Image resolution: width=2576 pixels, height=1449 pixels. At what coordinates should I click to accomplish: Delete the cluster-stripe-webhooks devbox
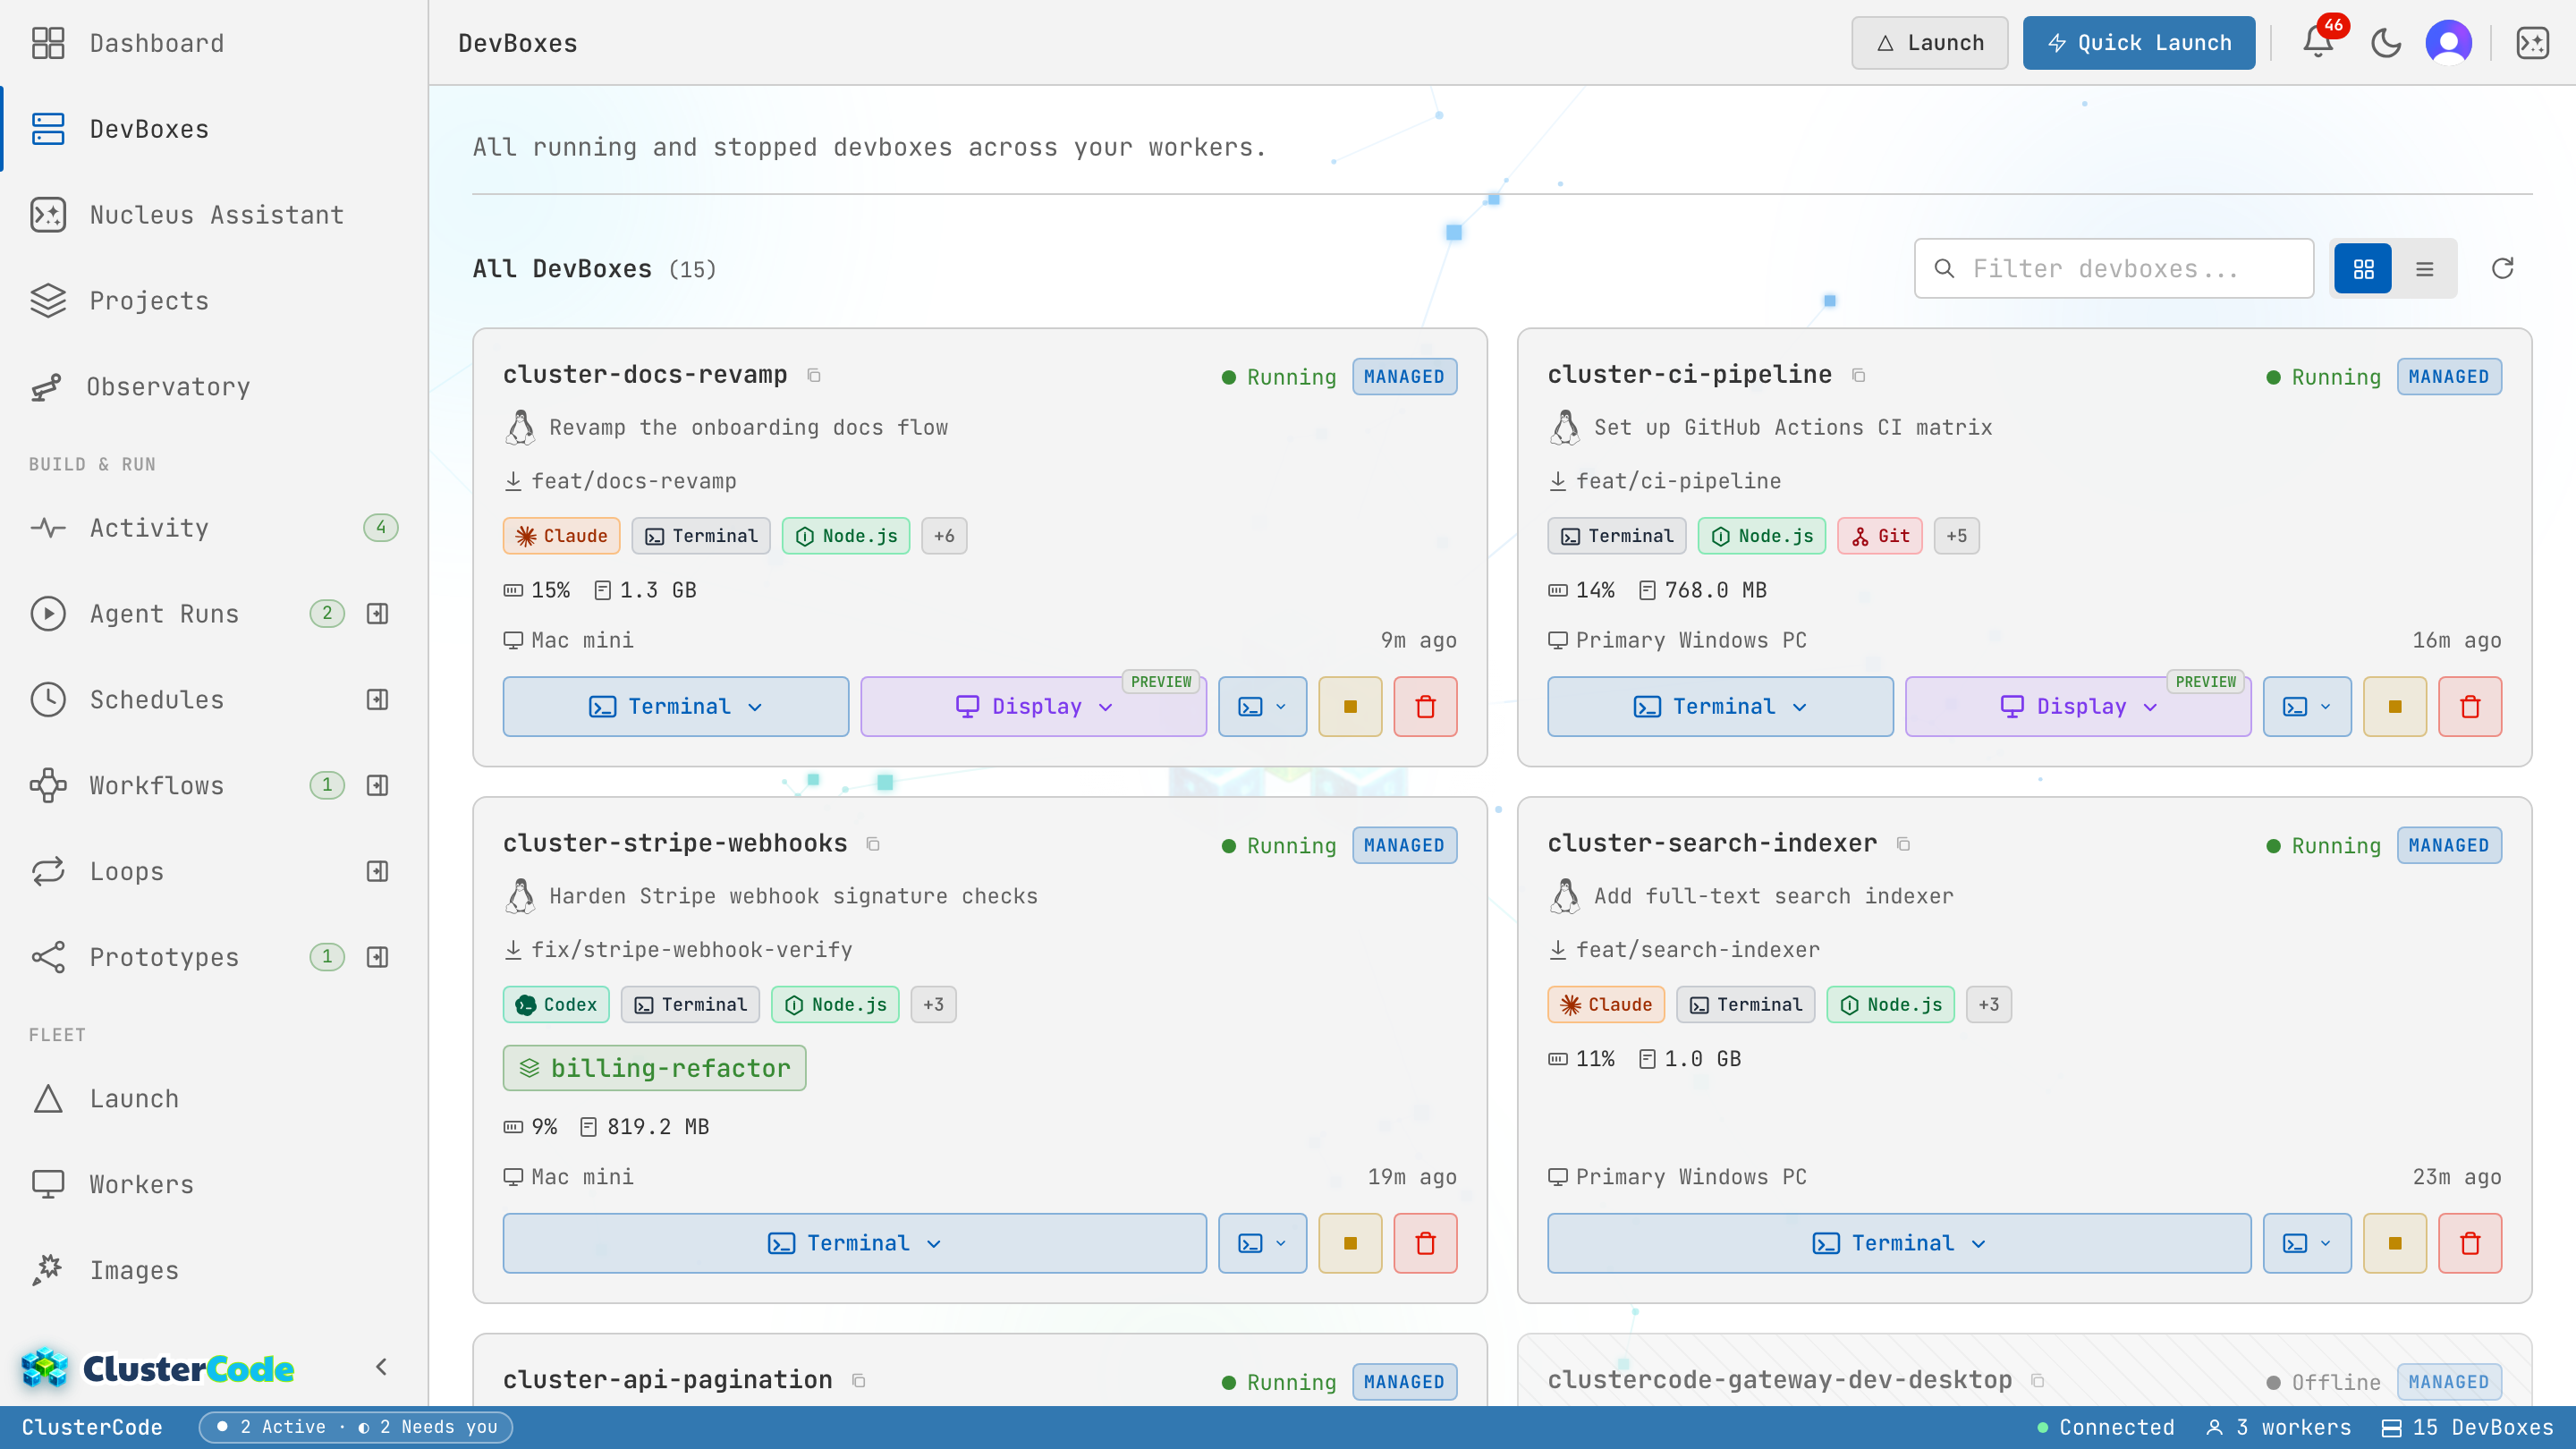(1425, 1243)
